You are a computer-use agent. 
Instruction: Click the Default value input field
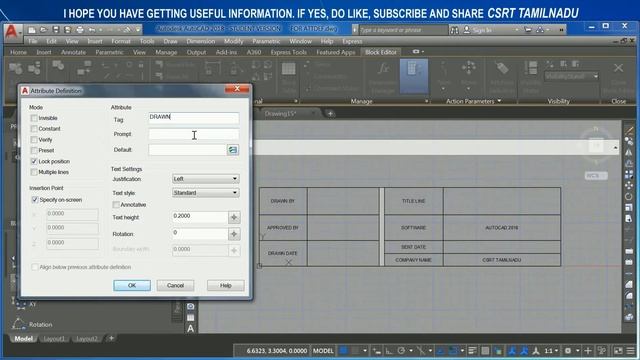tap(187, 150)
